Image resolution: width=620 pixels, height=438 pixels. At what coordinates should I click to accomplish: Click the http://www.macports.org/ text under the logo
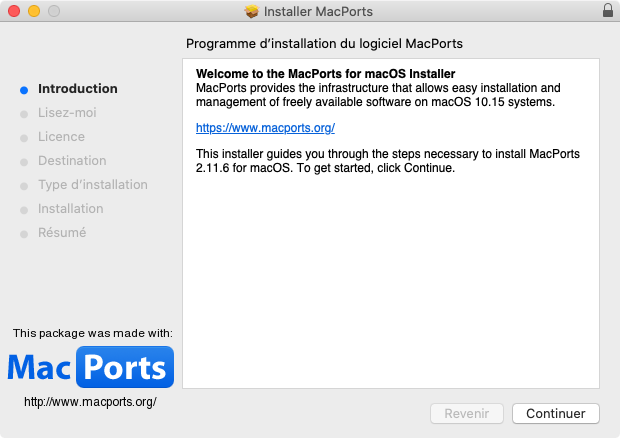pyautogui.click(x=90, y=402)
